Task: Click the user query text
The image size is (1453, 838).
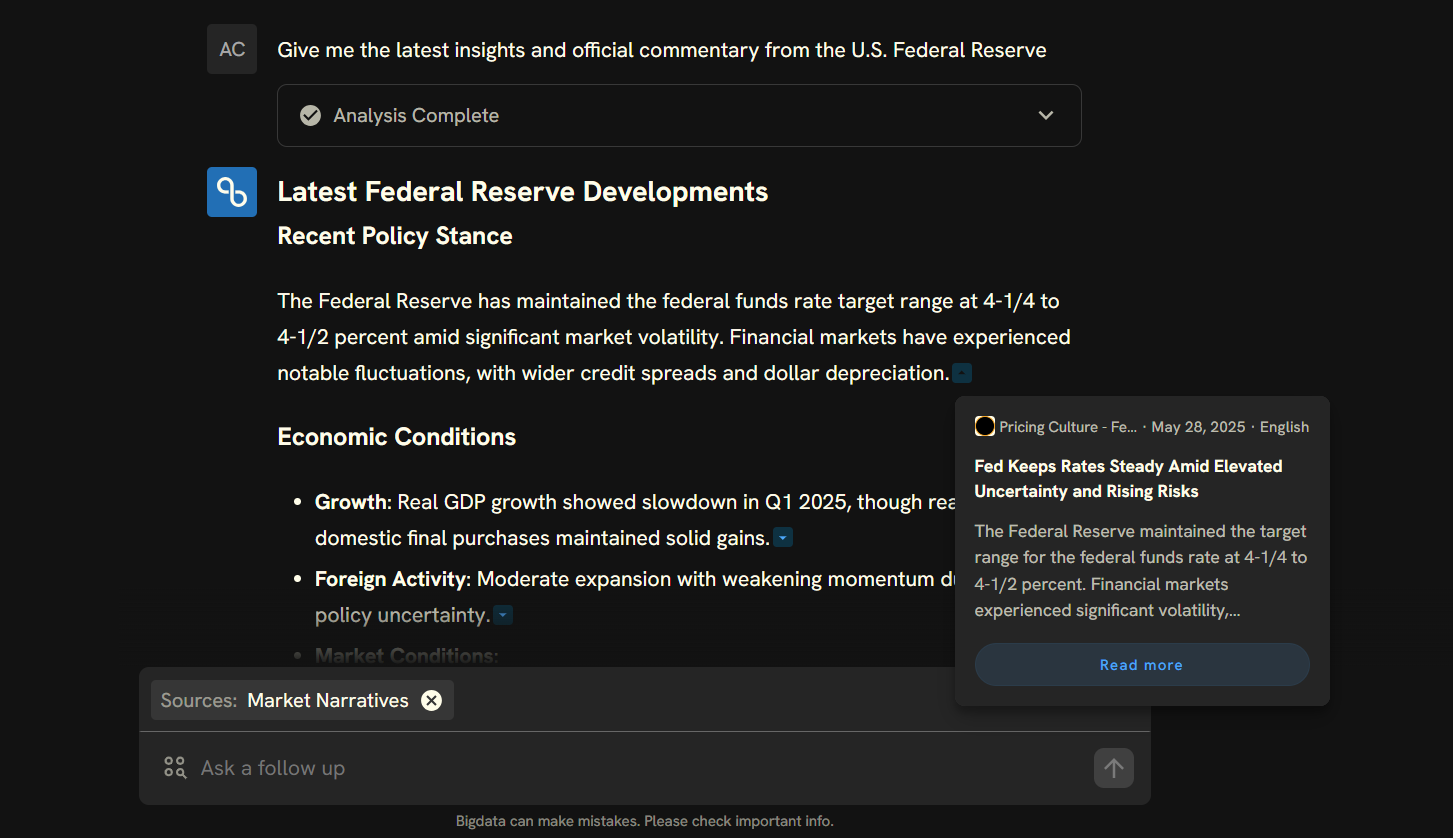Action: point(662,50)
